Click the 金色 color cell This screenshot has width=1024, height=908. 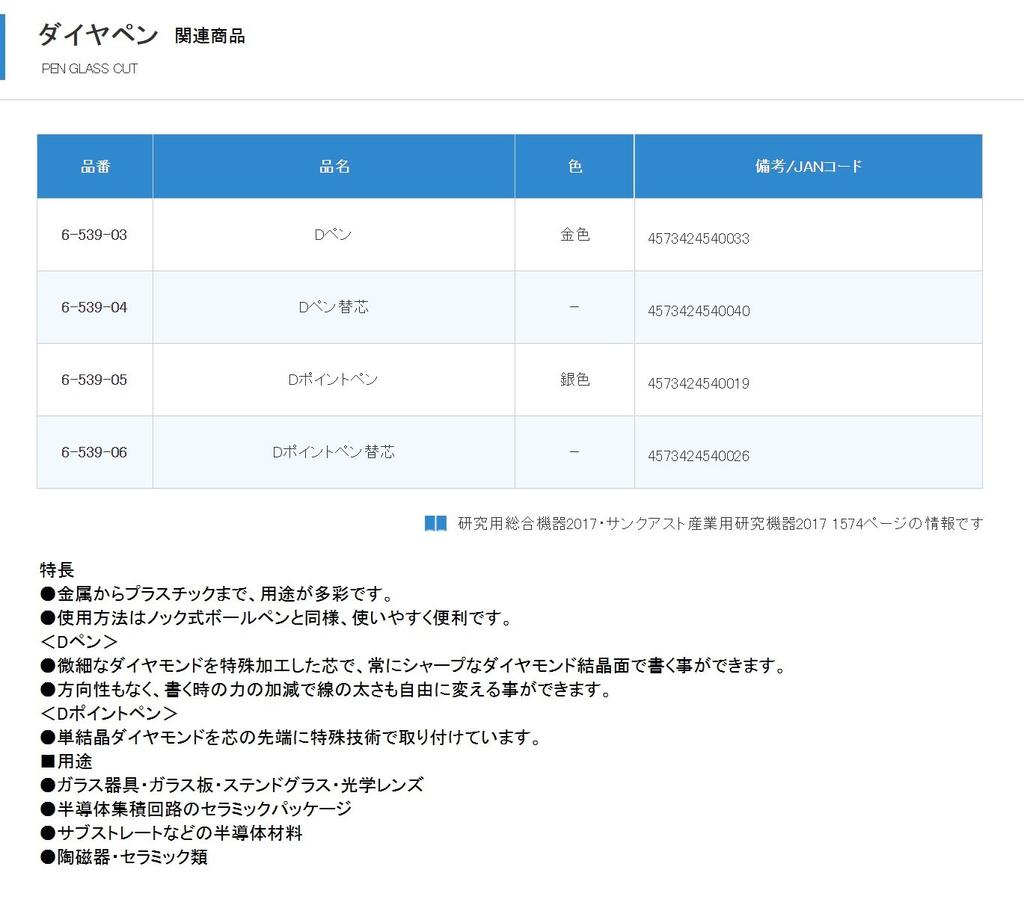[575, 235]
